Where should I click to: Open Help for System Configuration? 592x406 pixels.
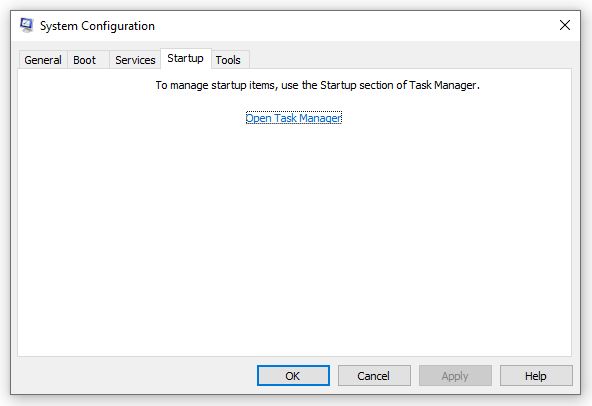click(536, 375)
